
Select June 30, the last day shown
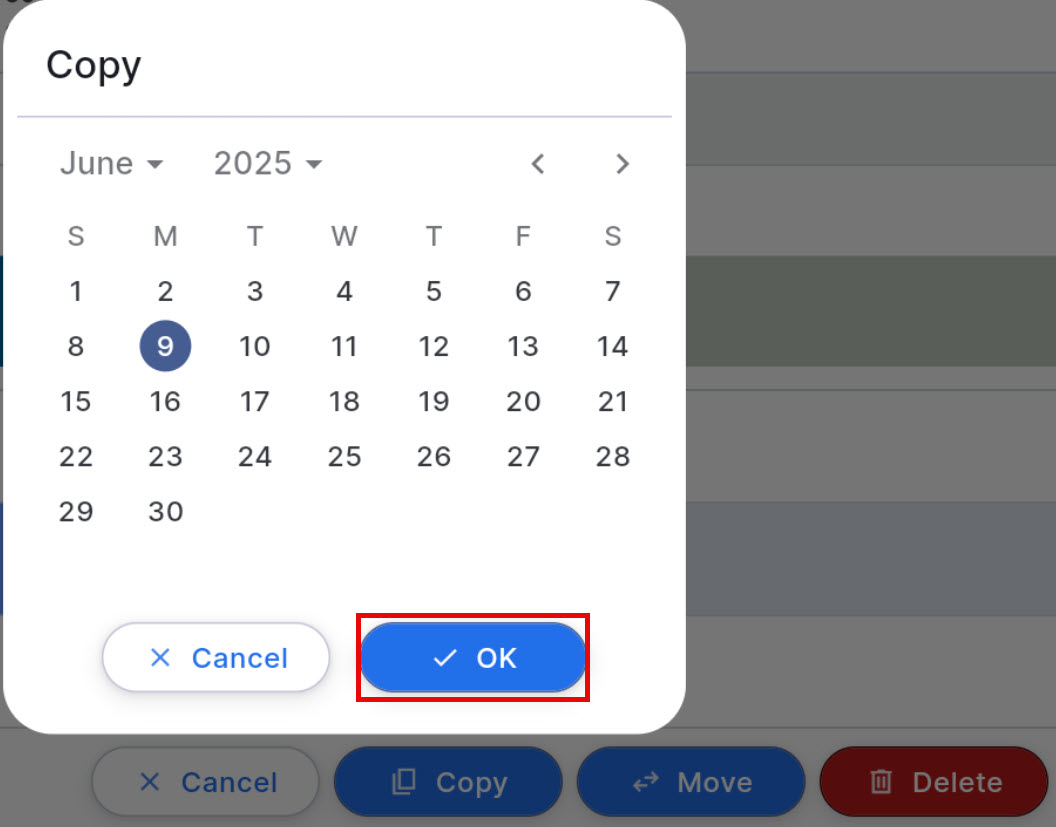(x=165, y=511)
